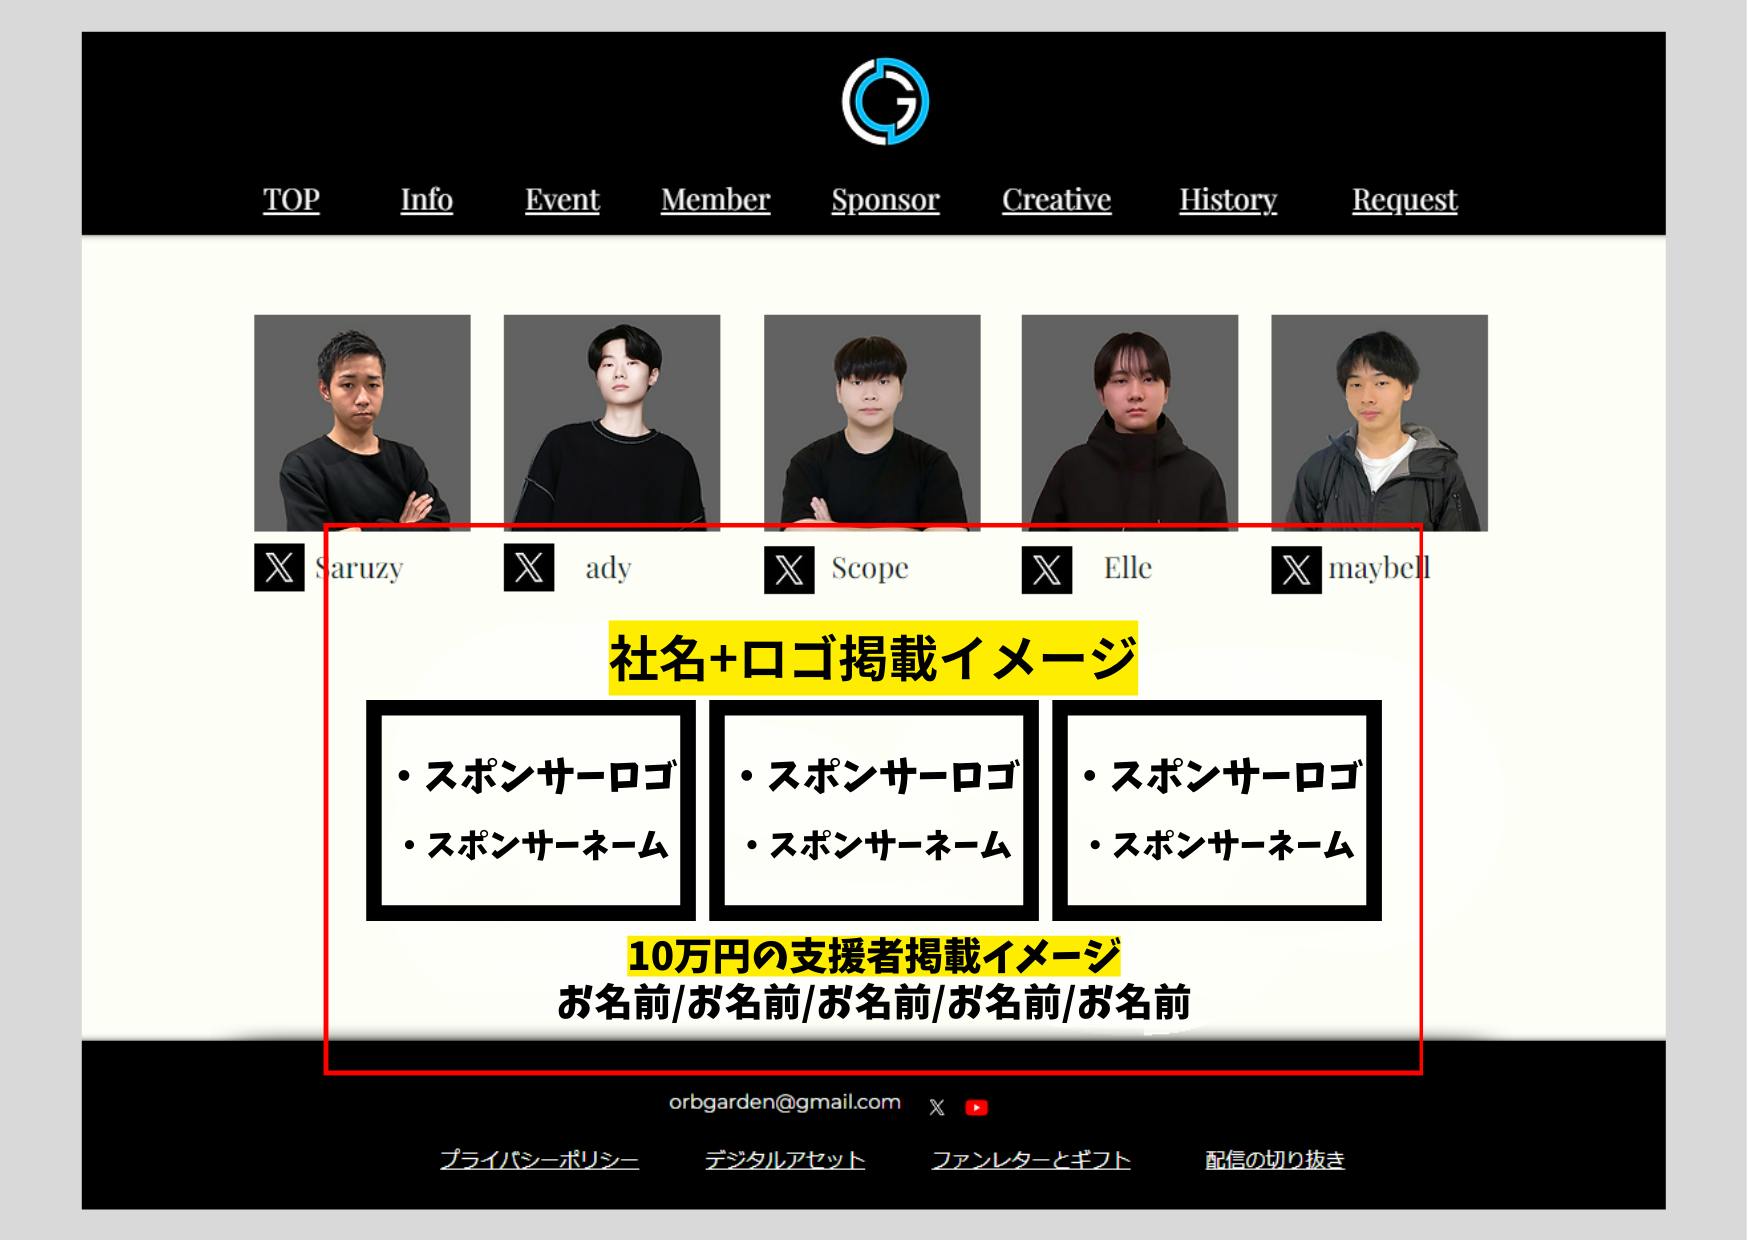Open the X icon next to maybell
1748x1240 pixels.
(x=1296, y=570)
